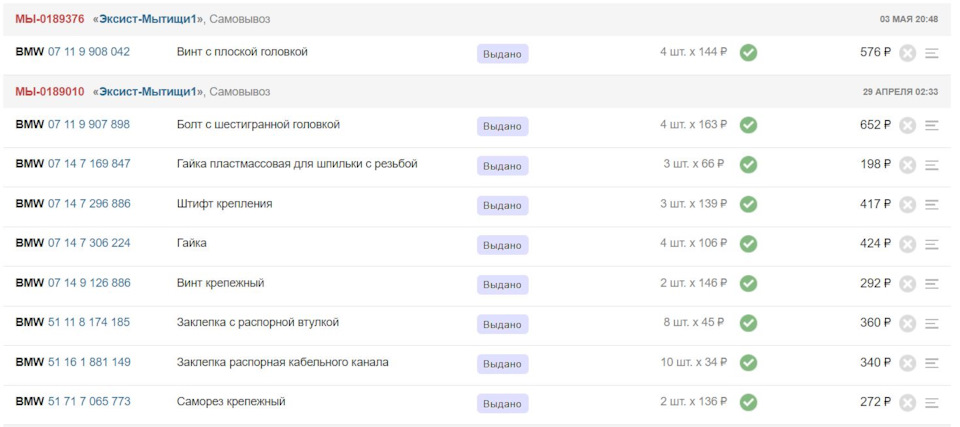
Task: Click green checkmark on Гайка 424 ₽ row
Action: tap(748, 244)
